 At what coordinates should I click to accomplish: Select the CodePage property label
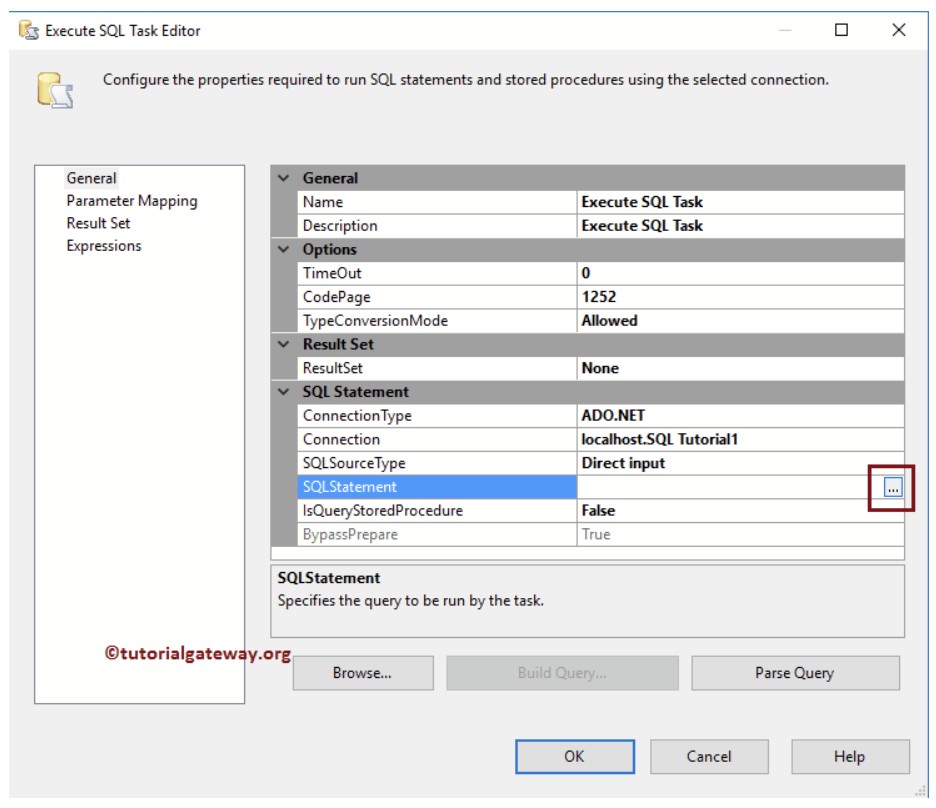[x=437, y=297]
